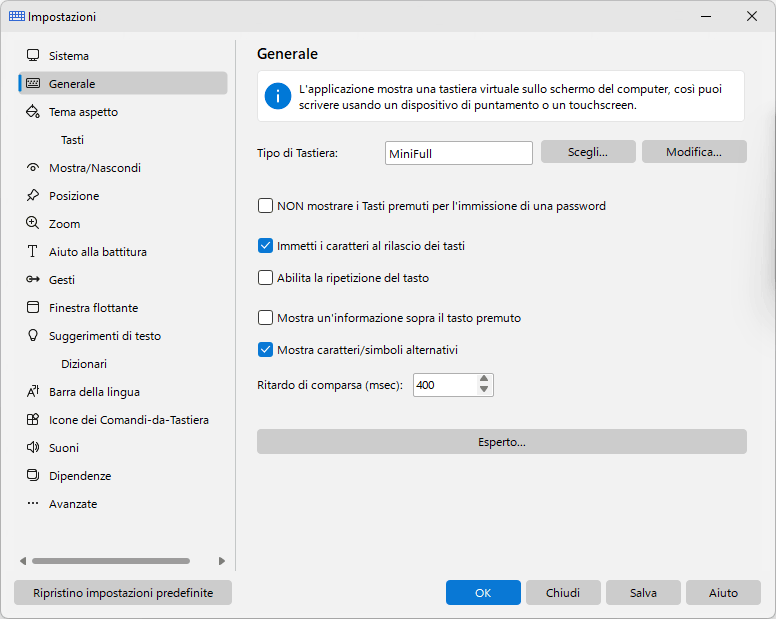776x619 pixels.
Task: Click the blue info icon in banner
Action: point(278,96)
